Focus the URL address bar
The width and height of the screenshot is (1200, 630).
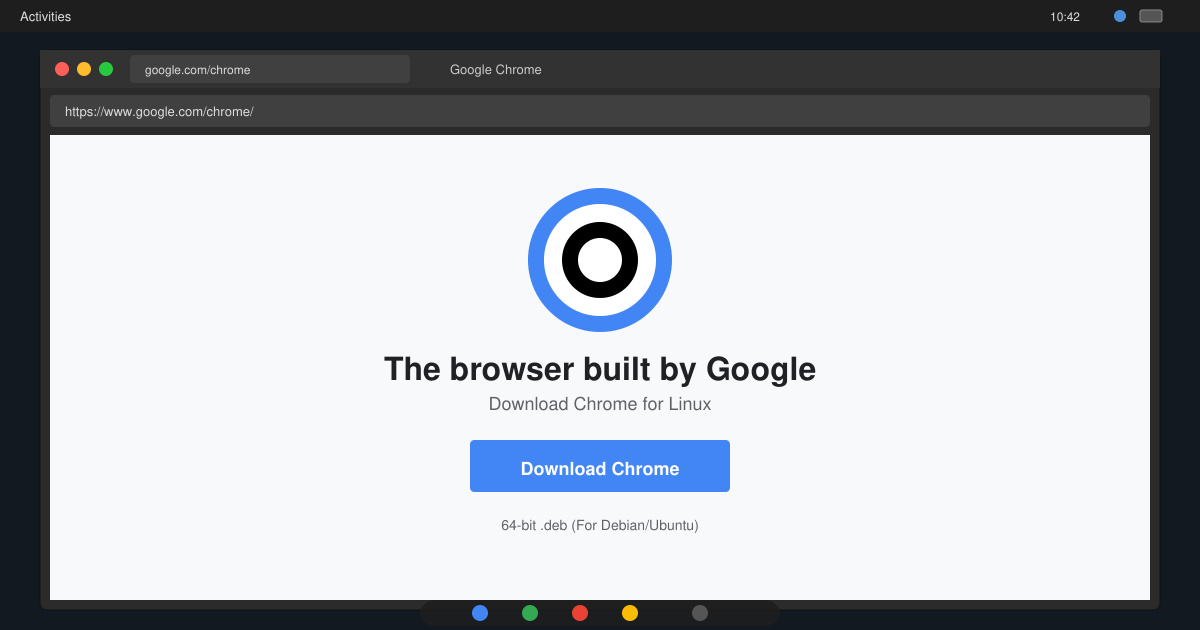tap(600, 111)
